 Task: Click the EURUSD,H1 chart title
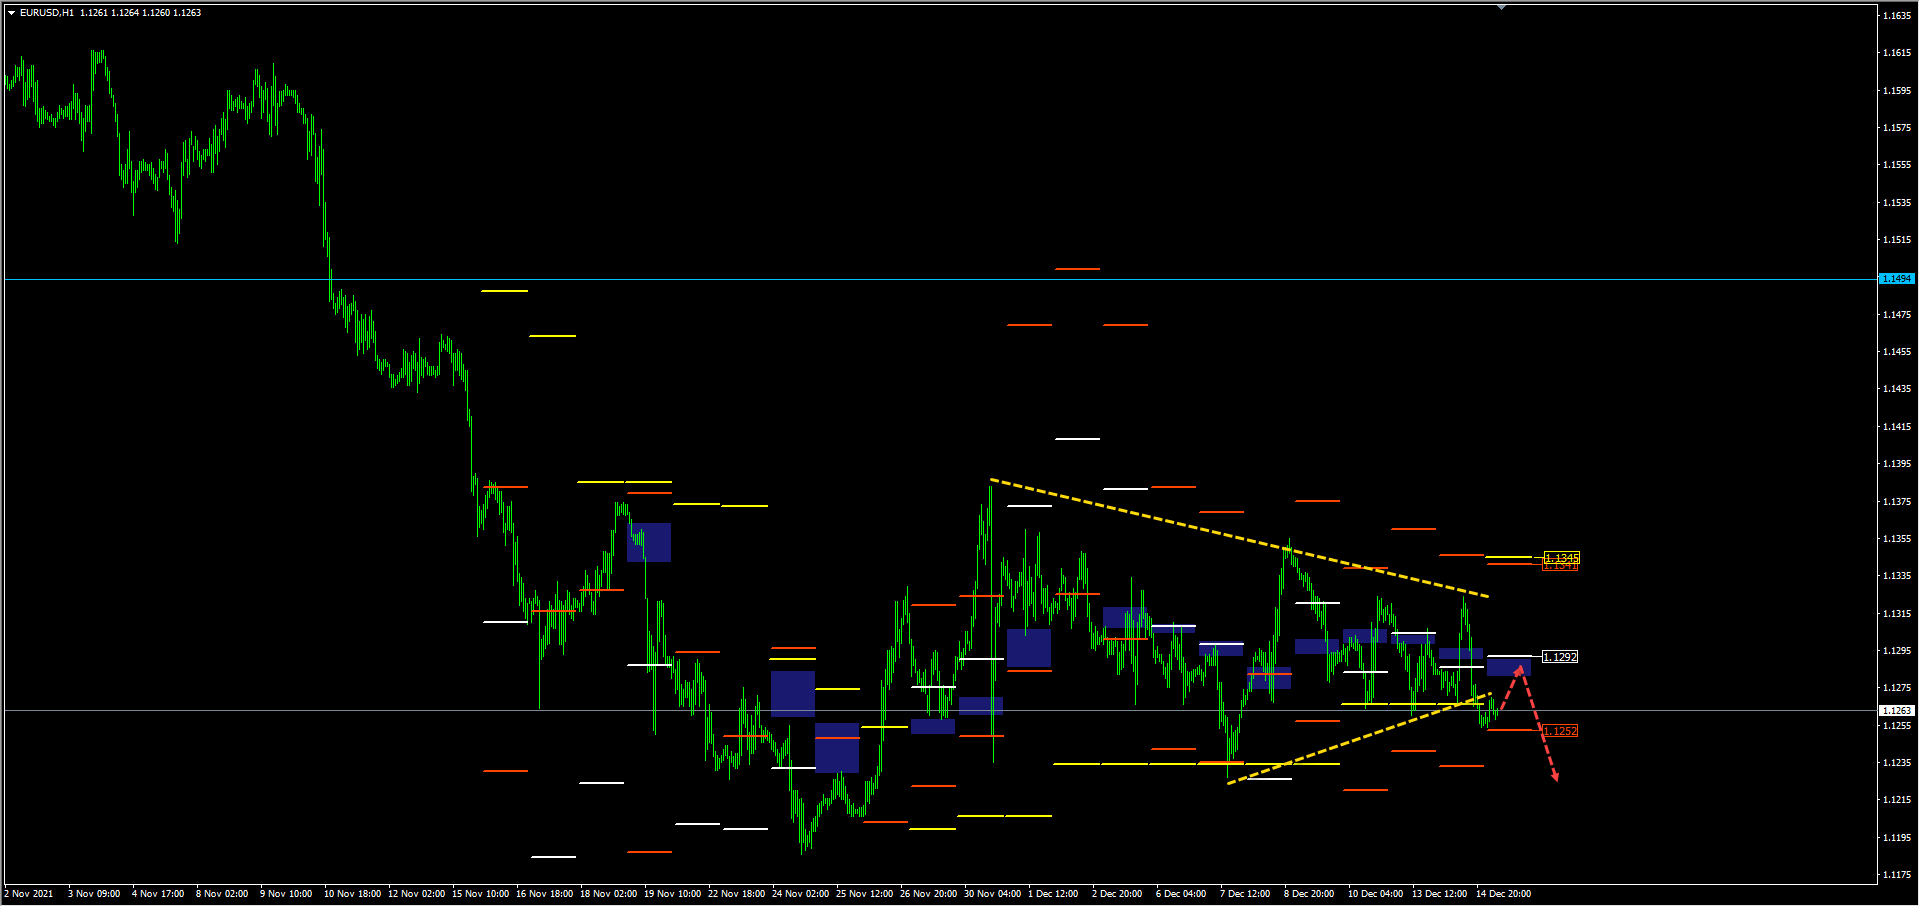(47, 13)
